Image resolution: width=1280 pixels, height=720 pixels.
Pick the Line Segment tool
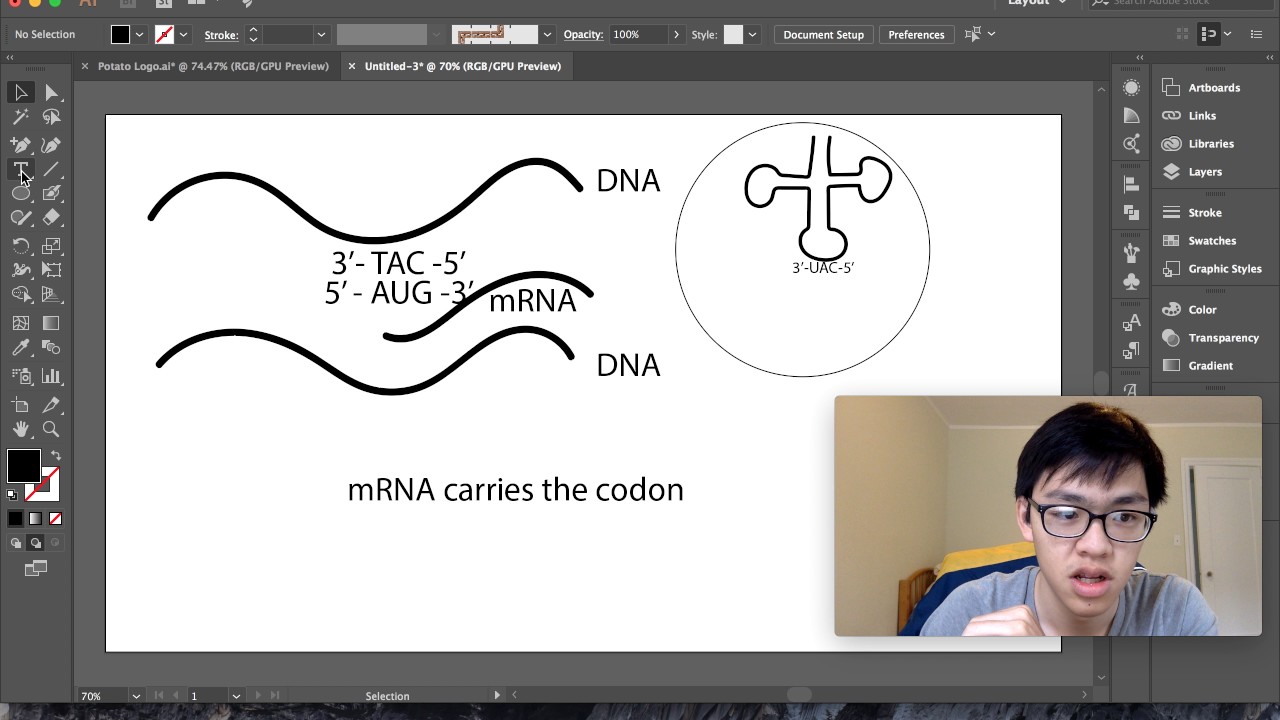click(x=51, y=169)
